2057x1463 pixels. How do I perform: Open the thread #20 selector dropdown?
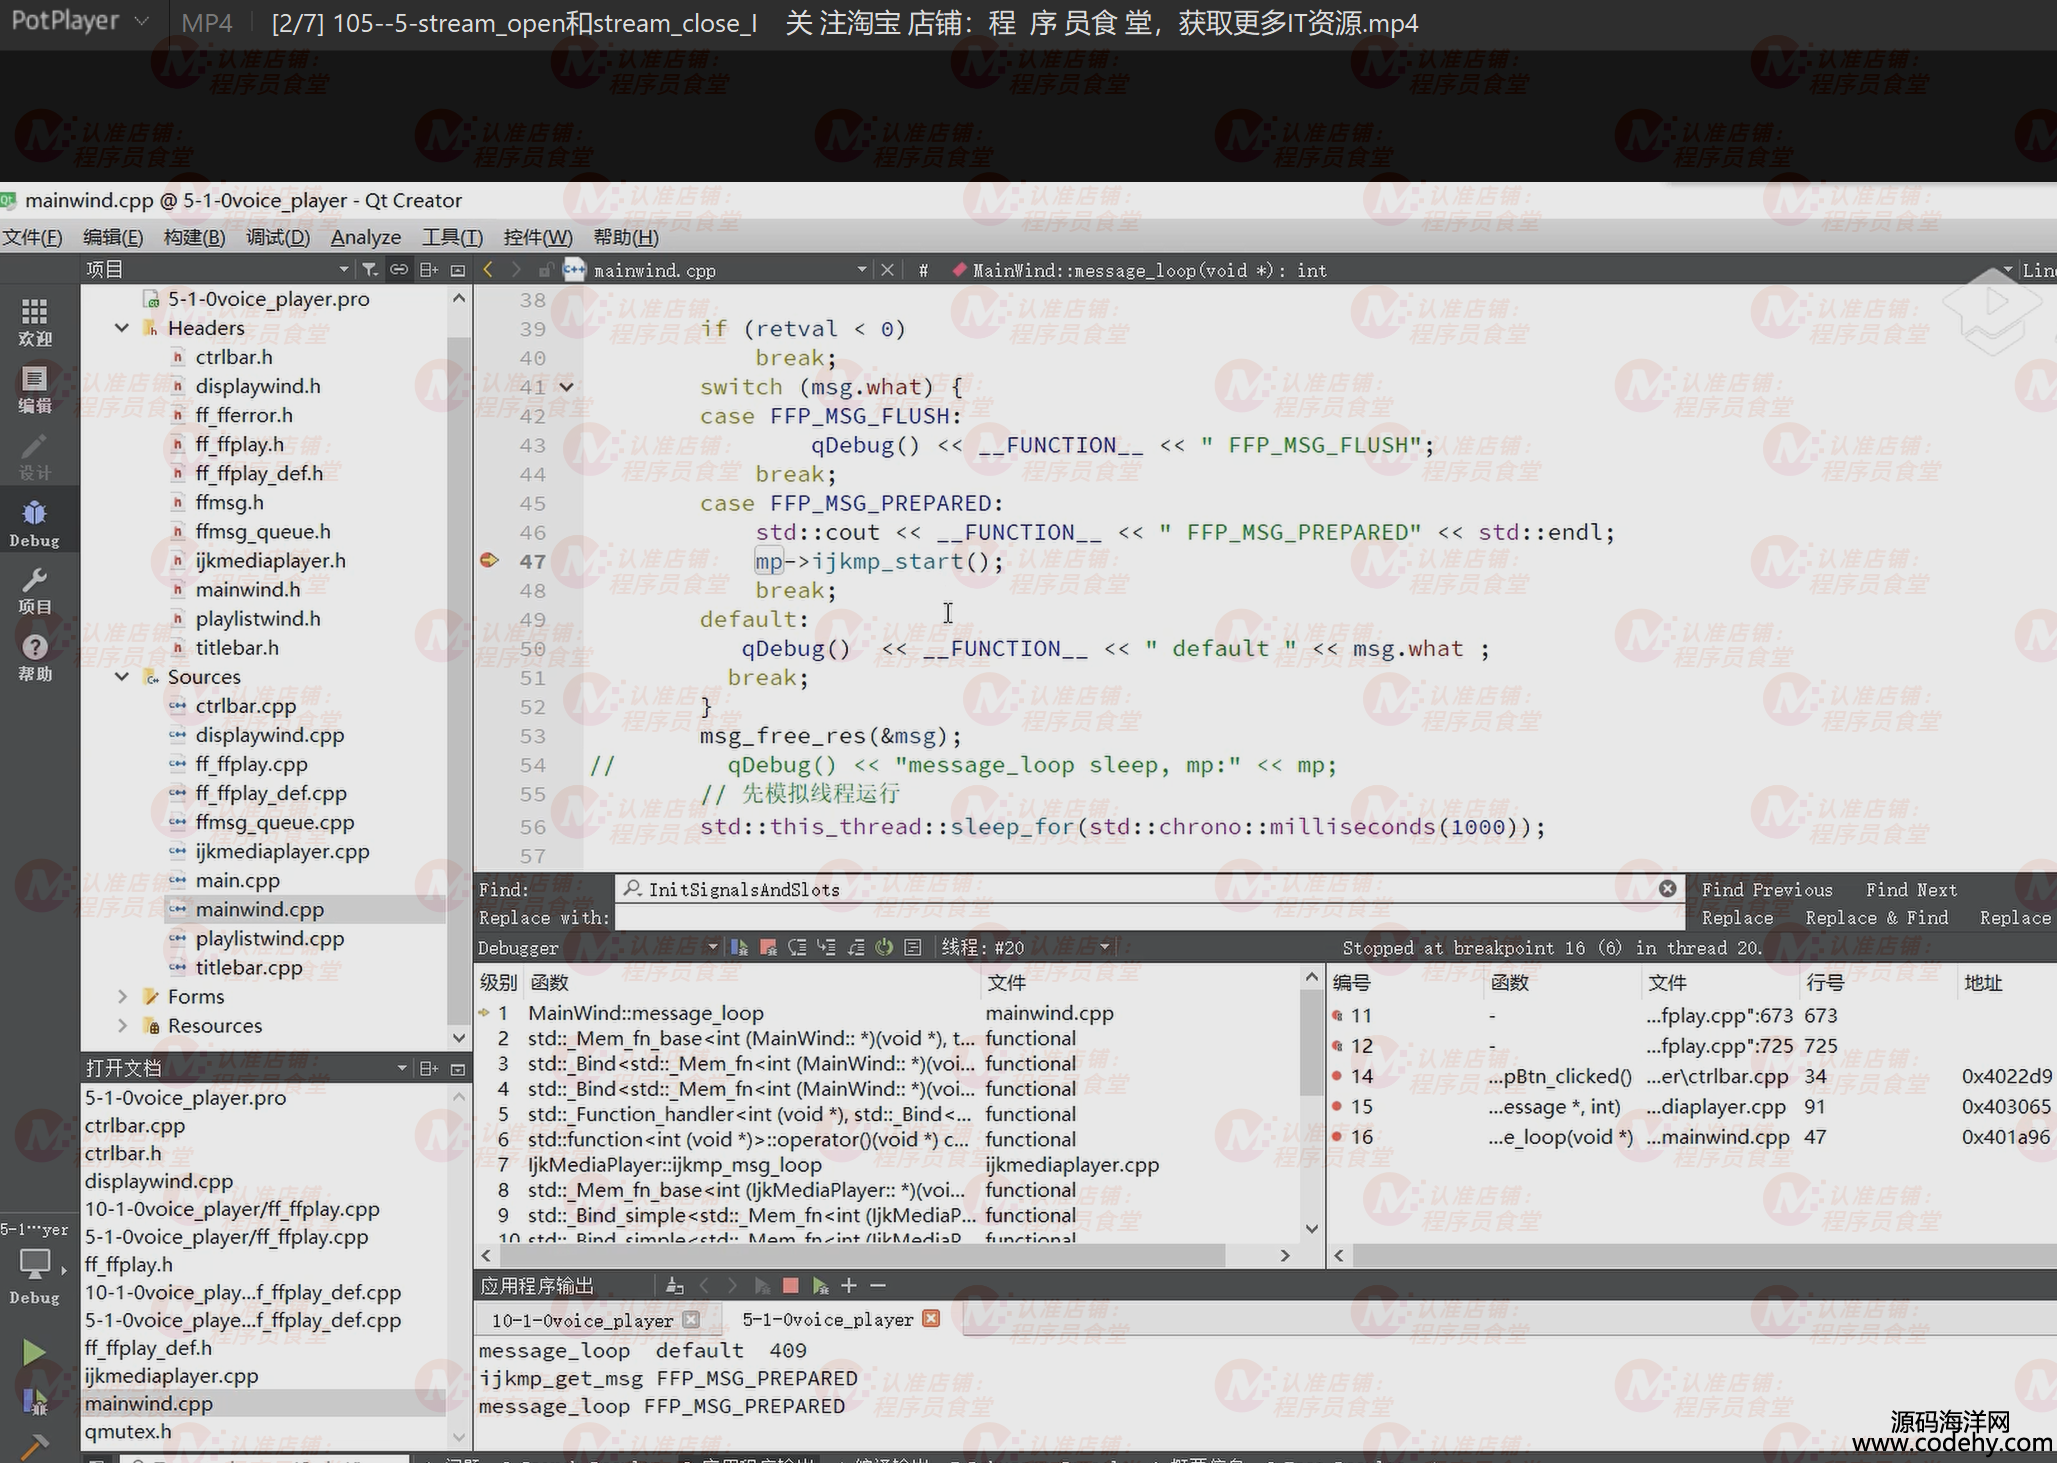(1105, 947)
